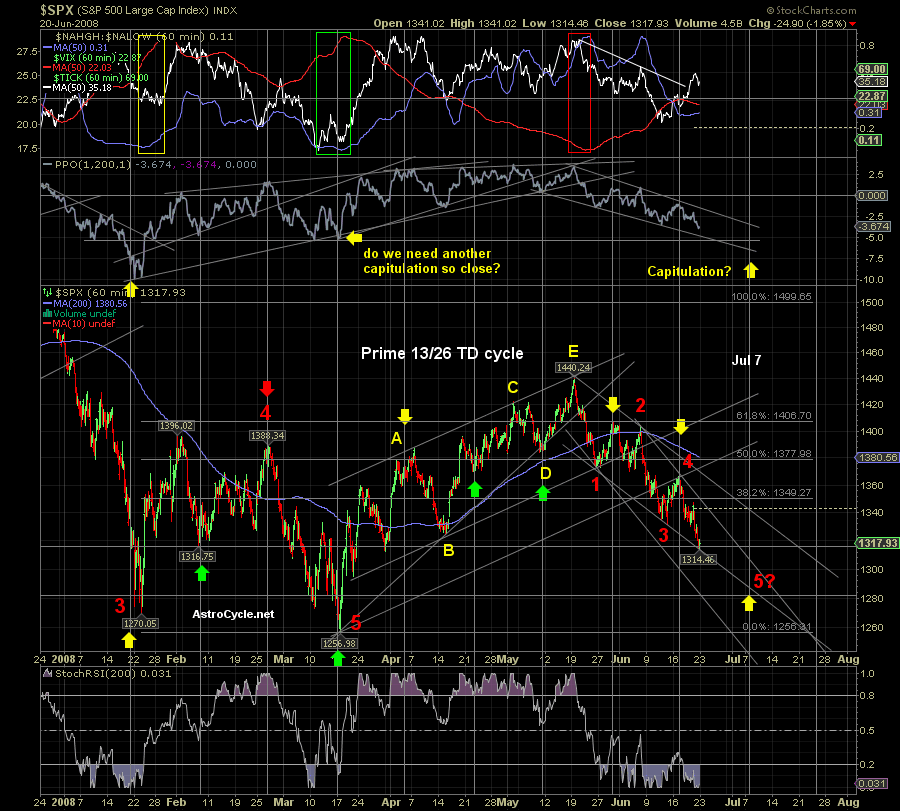Click the red down triangle after Chg value

point(852,24)
